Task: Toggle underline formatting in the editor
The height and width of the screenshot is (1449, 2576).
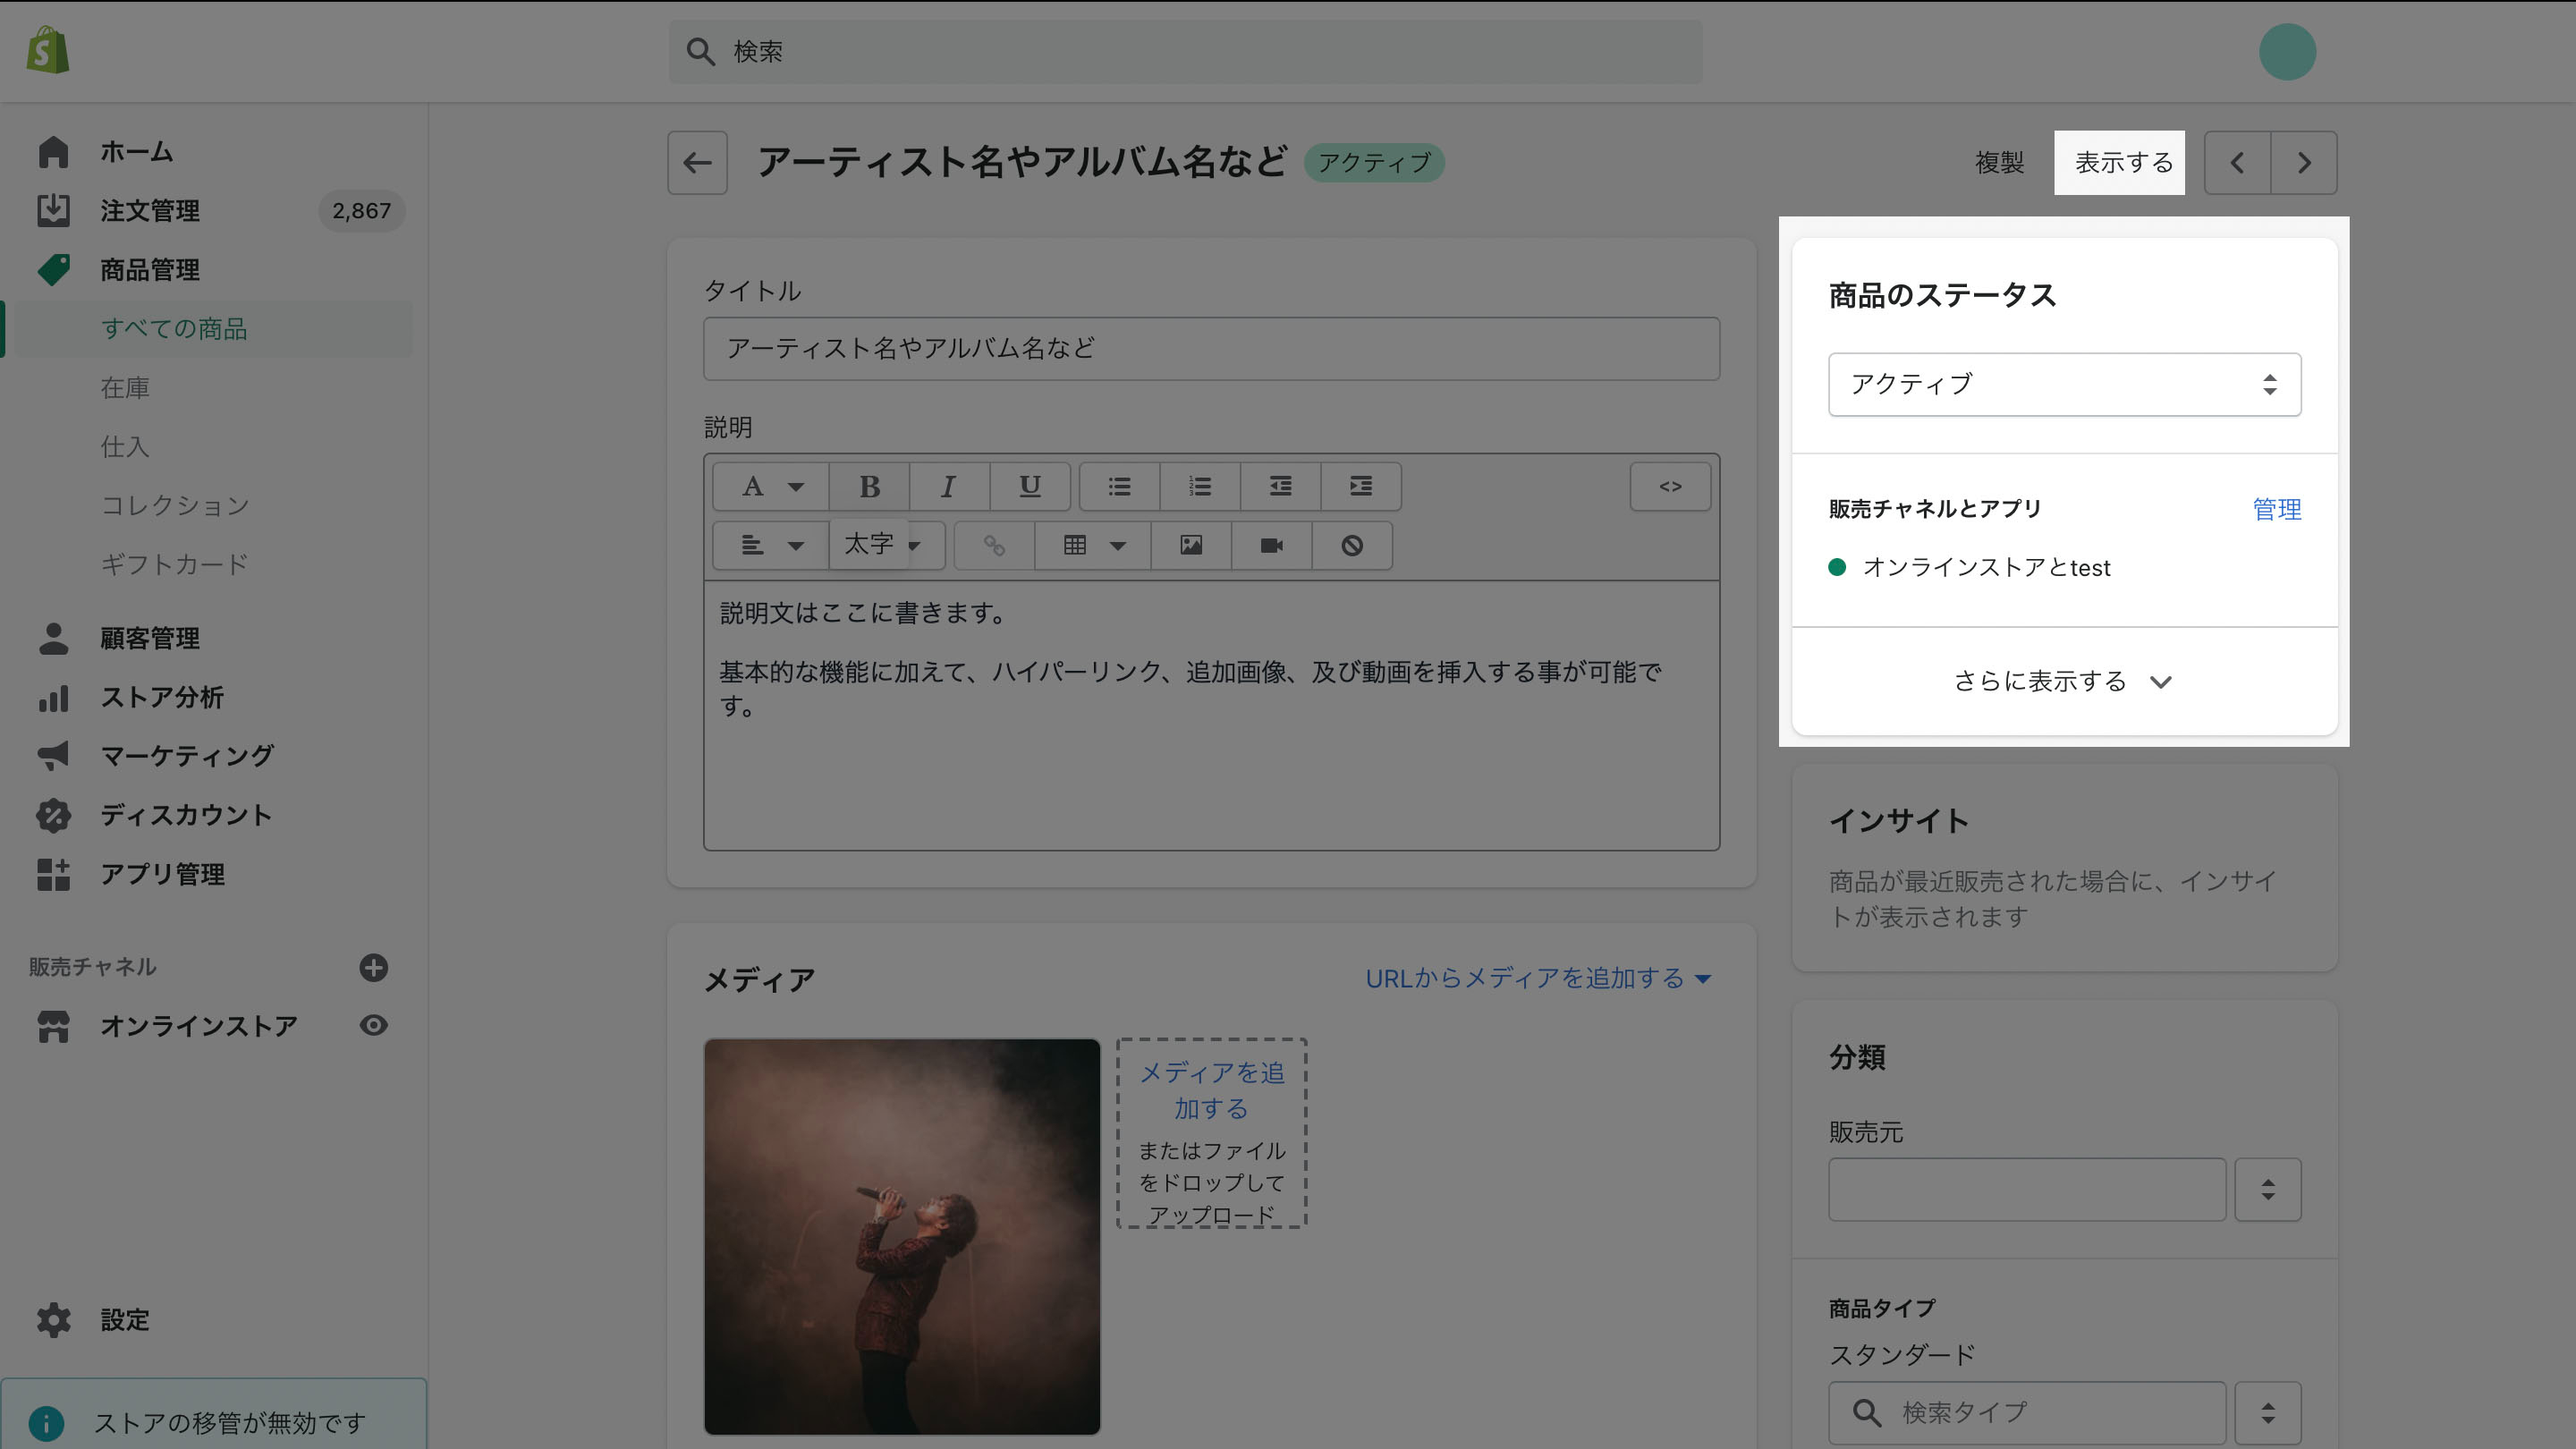Action: [1030, 487]
